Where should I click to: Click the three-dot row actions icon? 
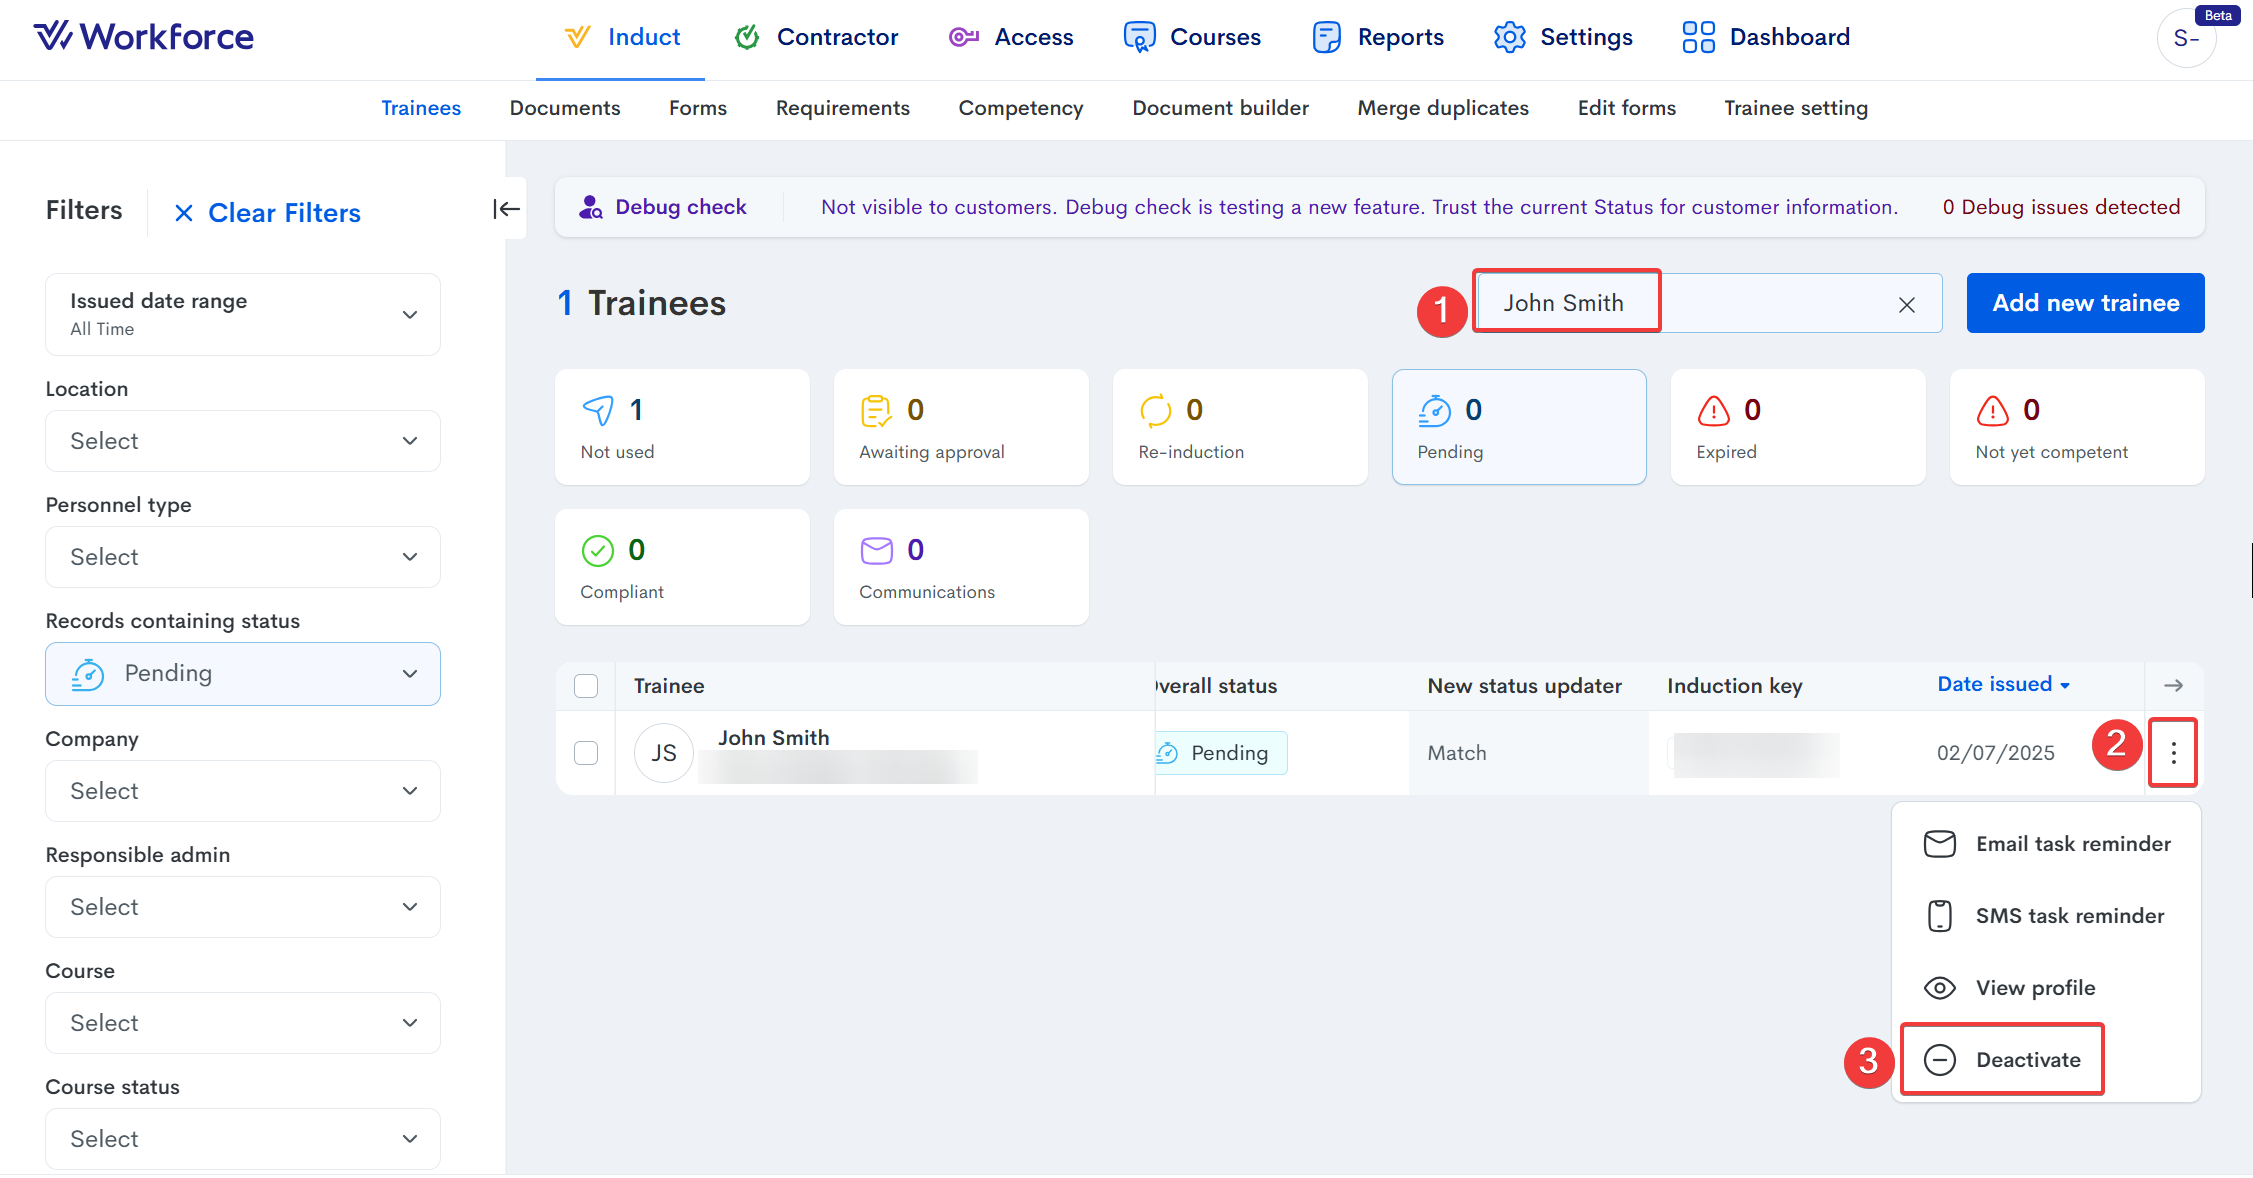pos(2173,753)
